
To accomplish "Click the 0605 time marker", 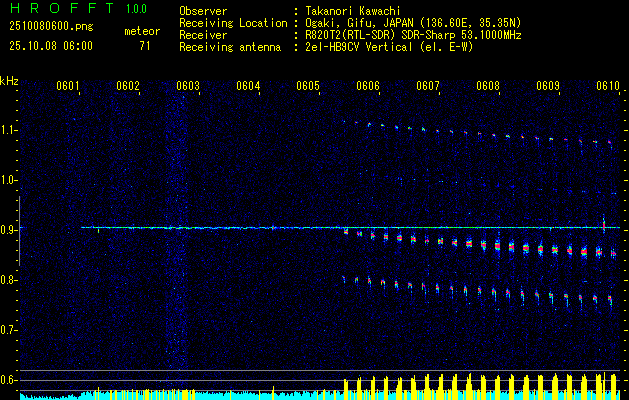I will [x=308, y=87].
